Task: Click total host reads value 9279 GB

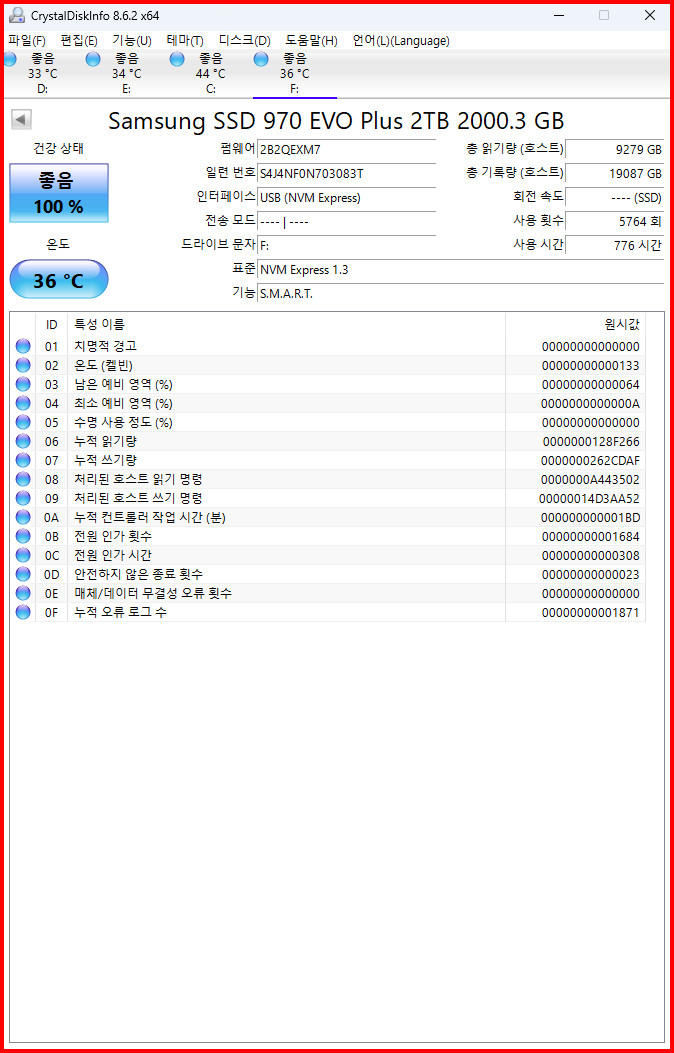Action: click(x=615, y=149)
